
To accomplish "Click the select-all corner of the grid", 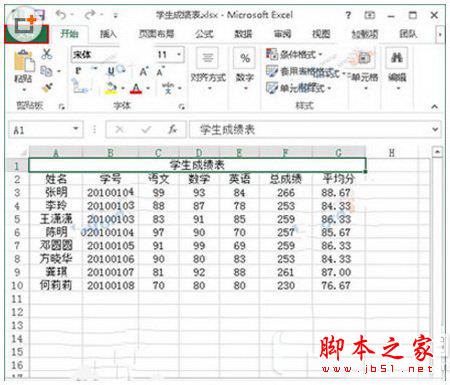I will (19, 153).
